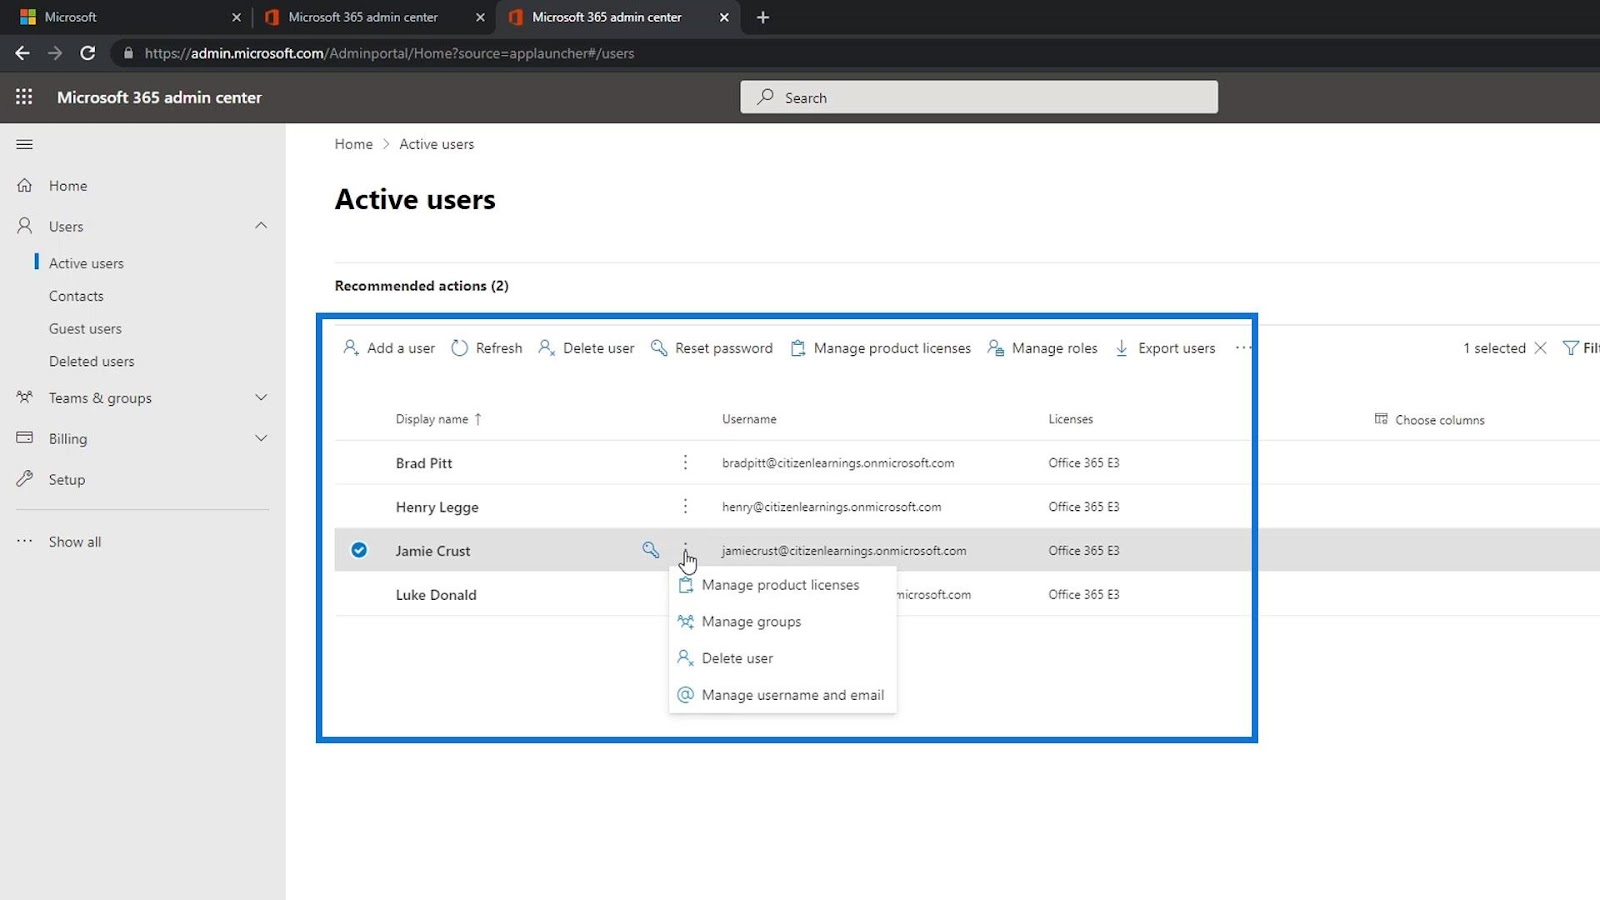Click Refresh in the toolbar
Screen dimensions: 1600x900
(x=487, y=348)
